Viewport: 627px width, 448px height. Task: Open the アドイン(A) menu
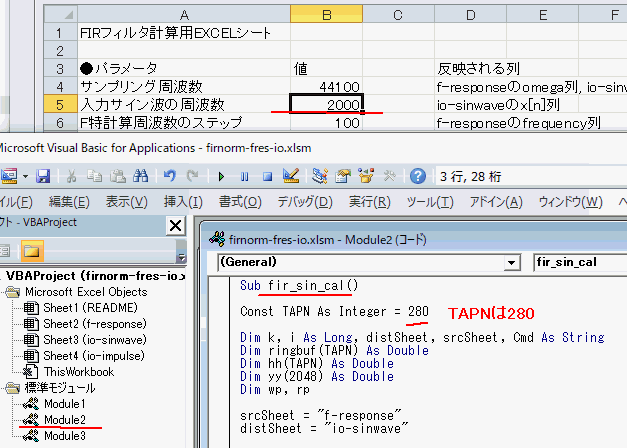click(496, 202)
